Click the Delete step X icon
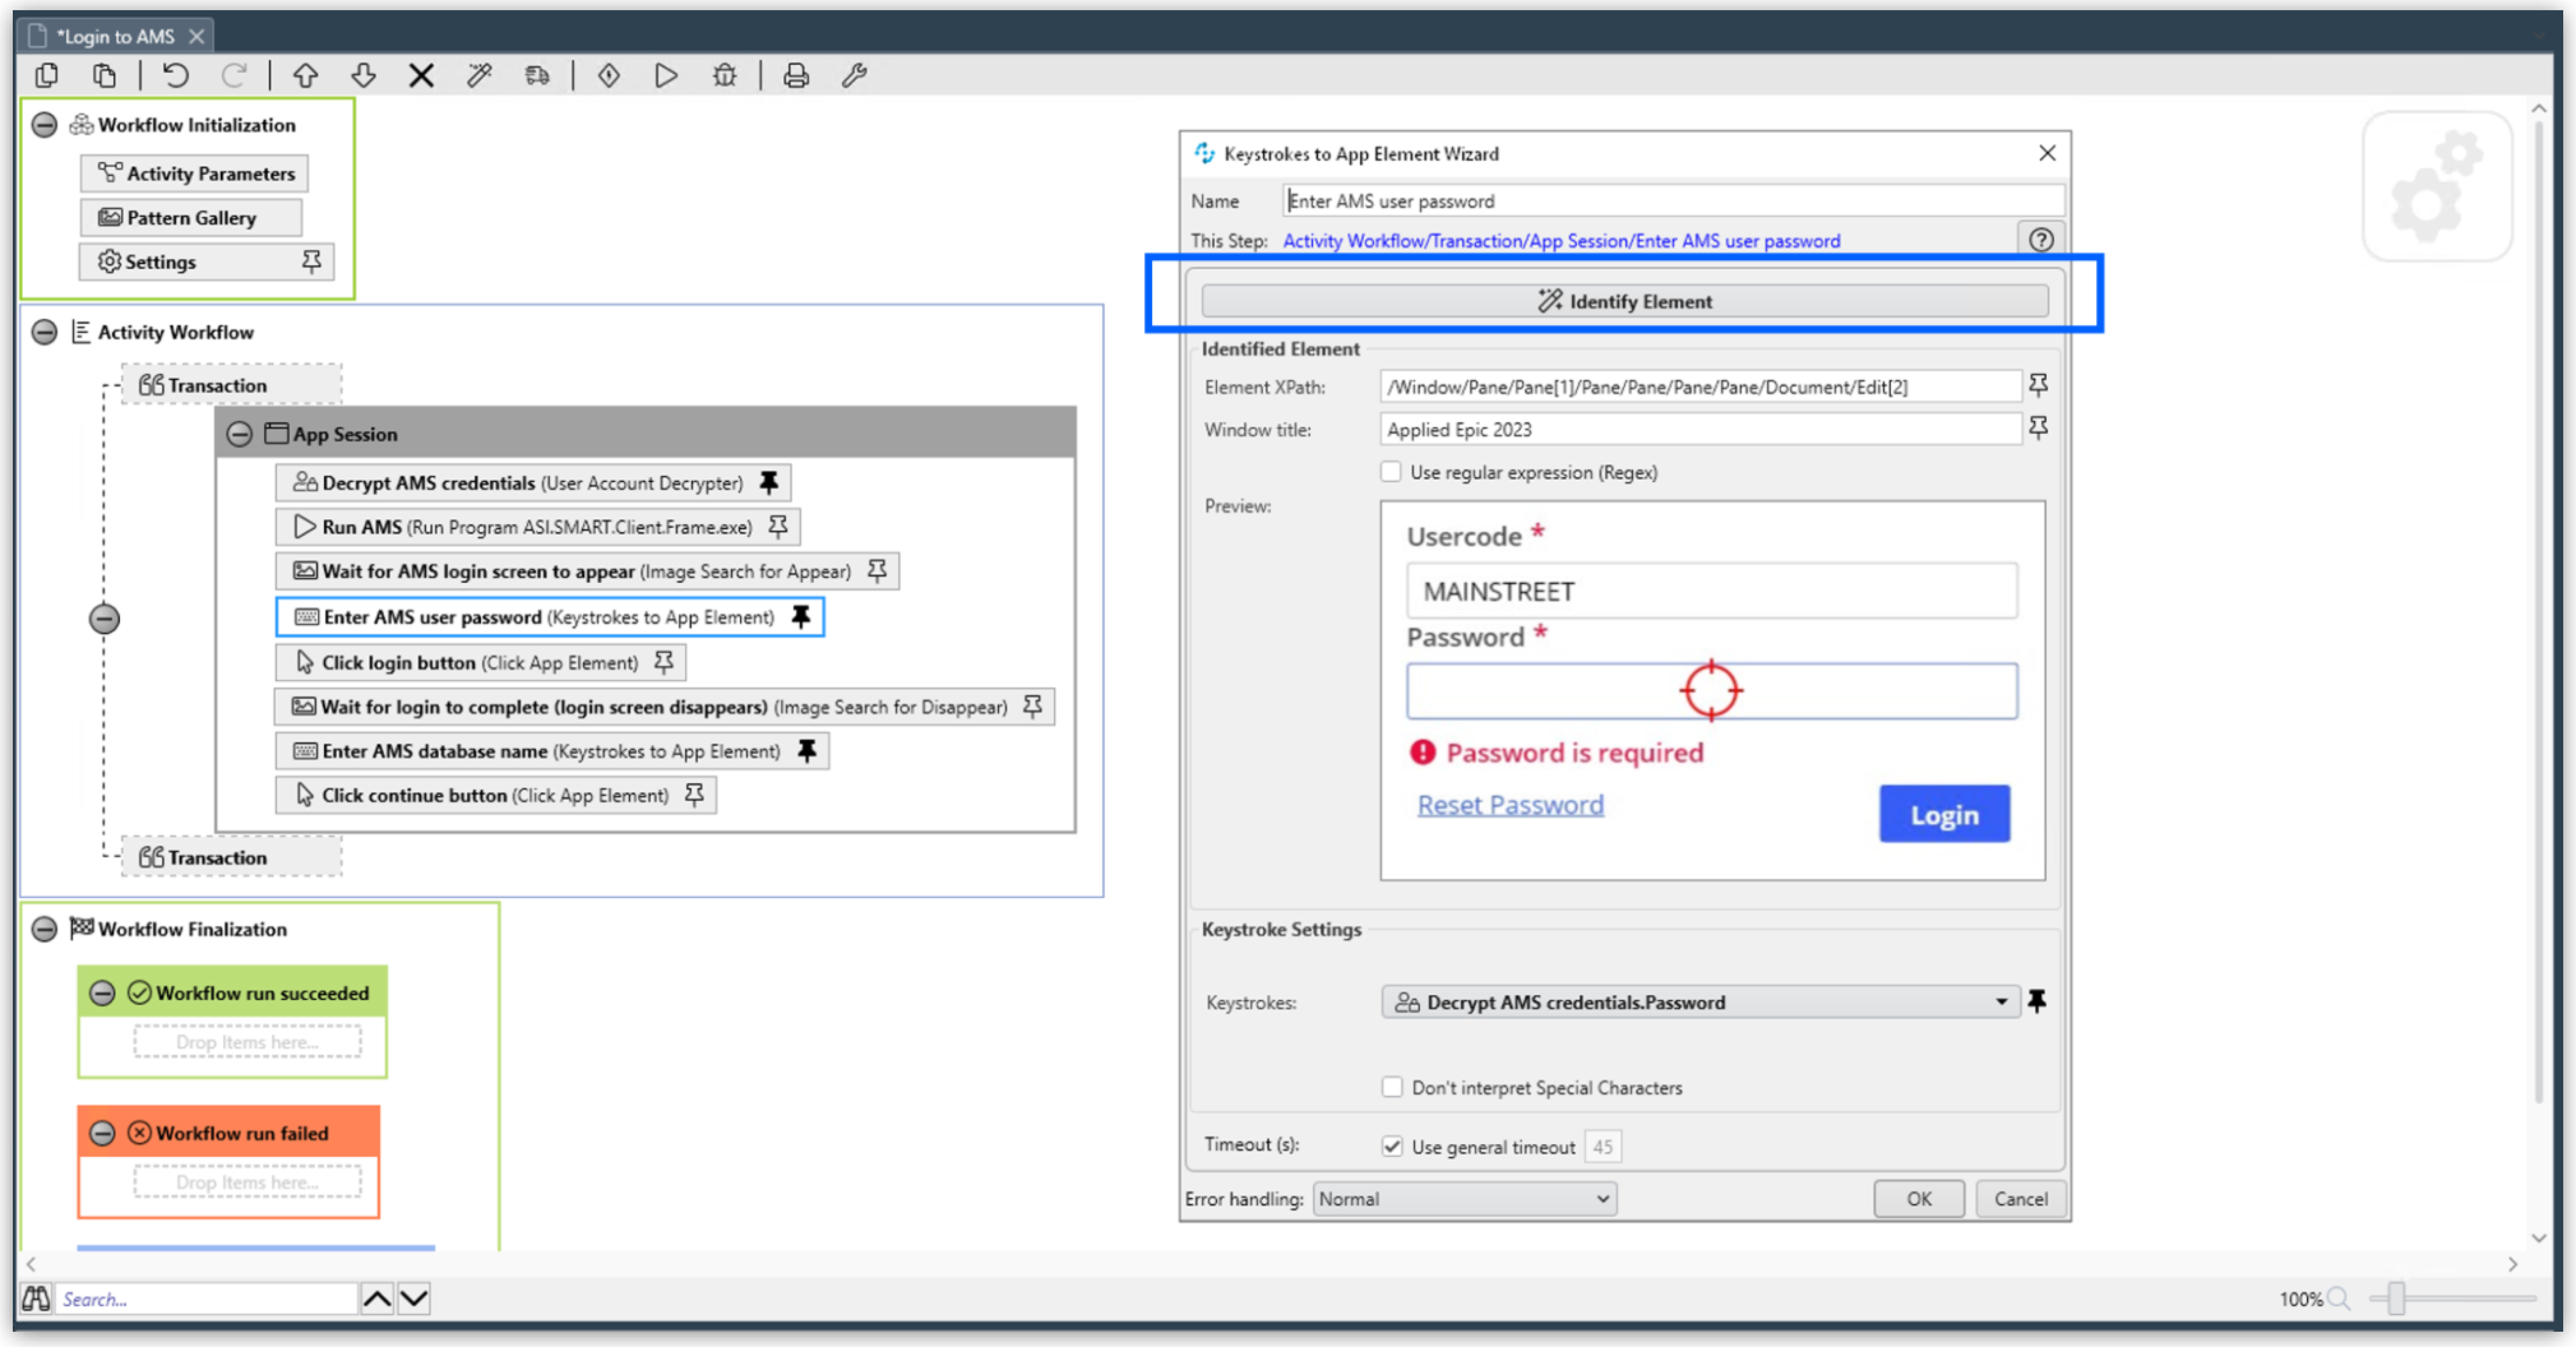This screenshot has width=2576, height=1347. click(421, 75)
